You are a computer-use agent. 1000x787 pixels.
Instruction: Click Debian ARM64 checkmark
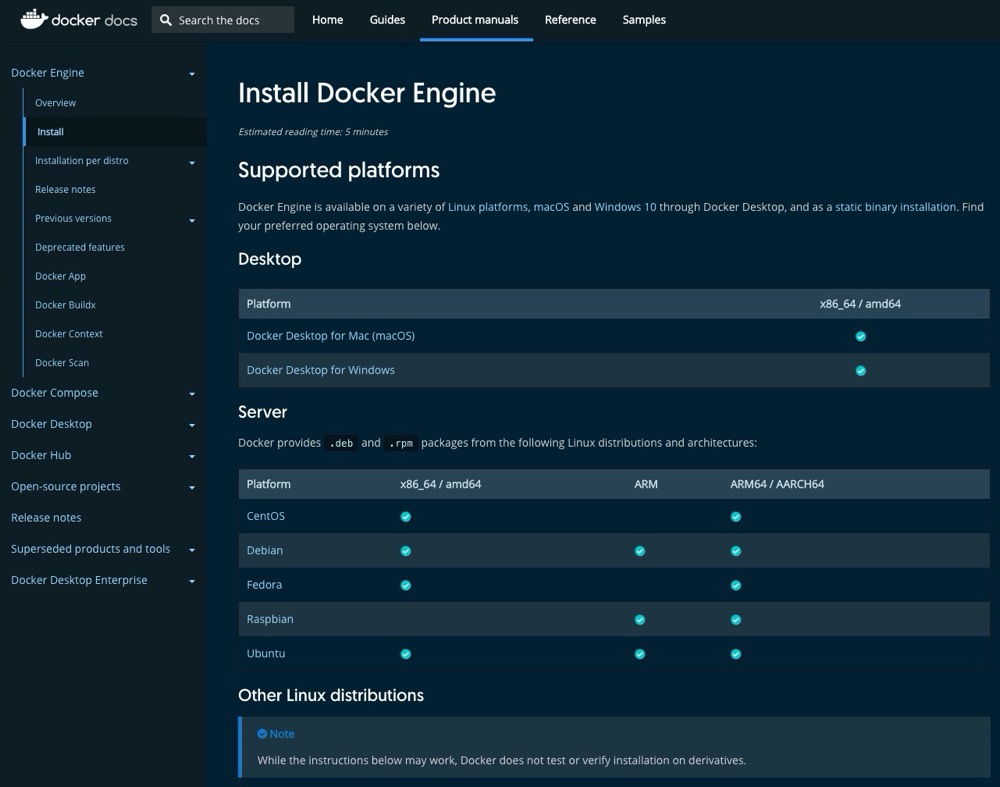click(736, 551)
